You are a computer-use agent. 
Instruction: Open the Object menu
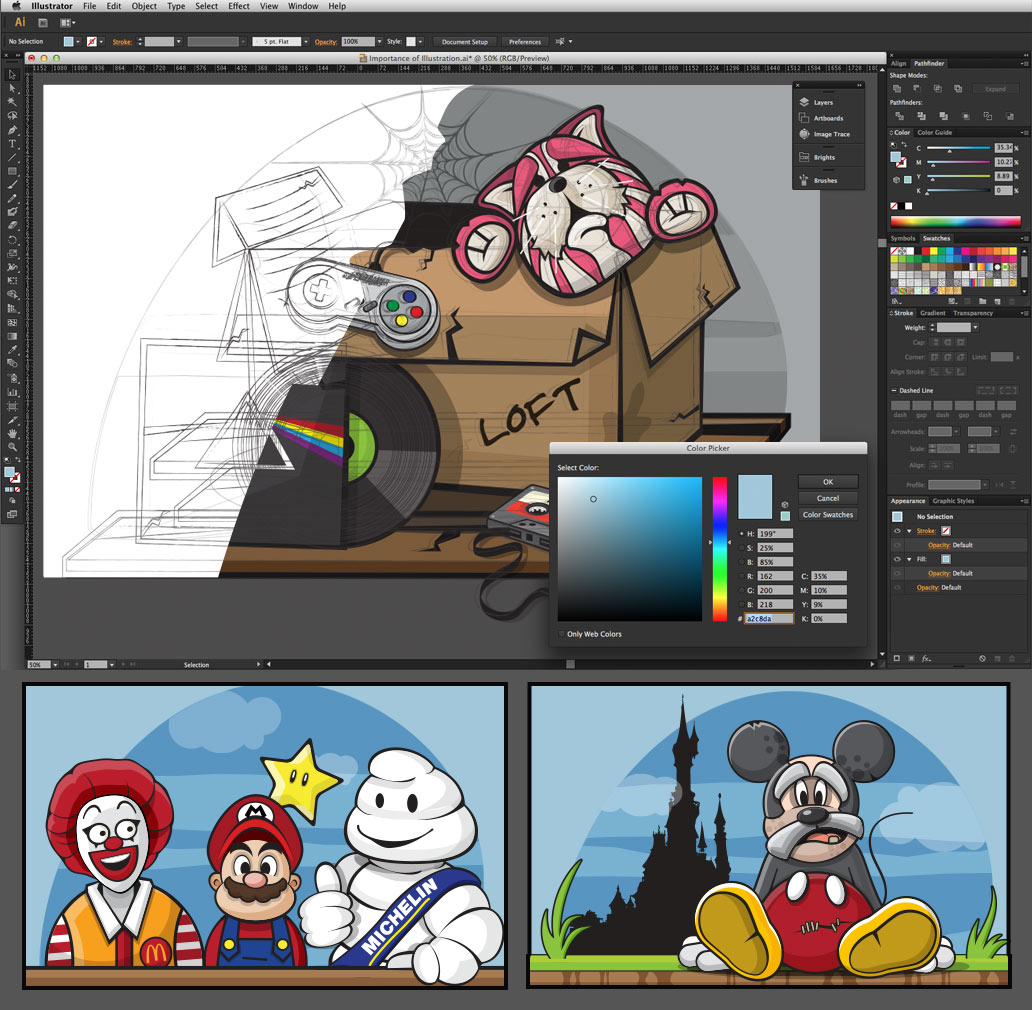pyautogui.click(x=144, y=6)
